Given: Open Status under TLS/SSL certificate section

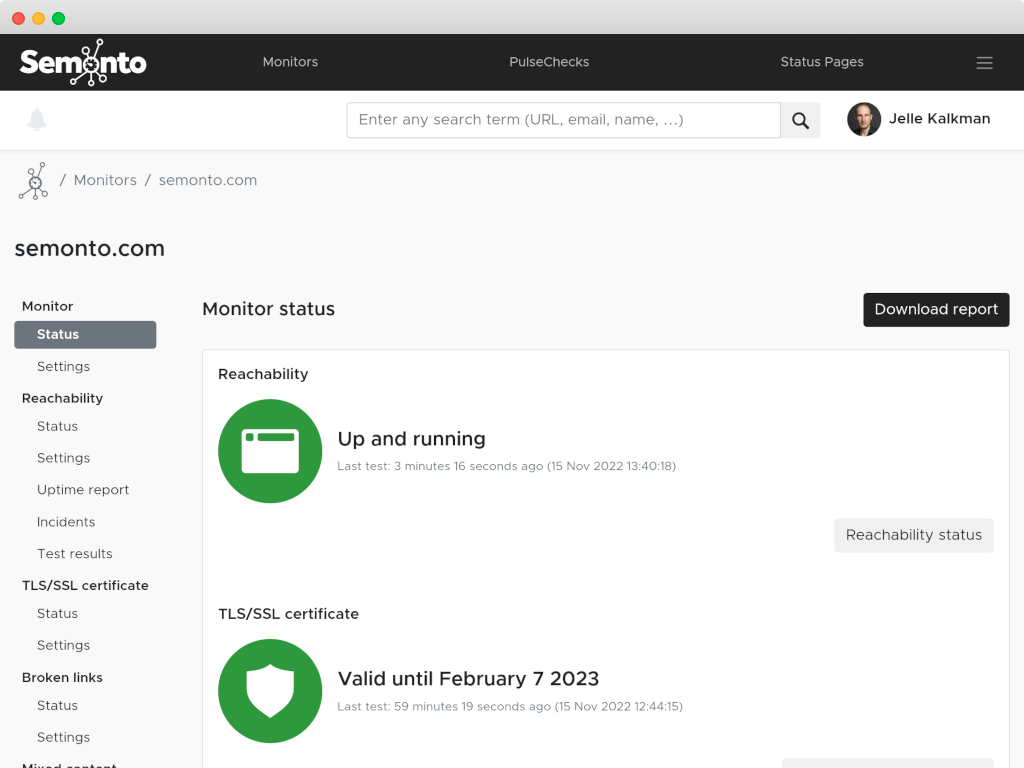Looking at the screenshot, I should pos(57,614).
